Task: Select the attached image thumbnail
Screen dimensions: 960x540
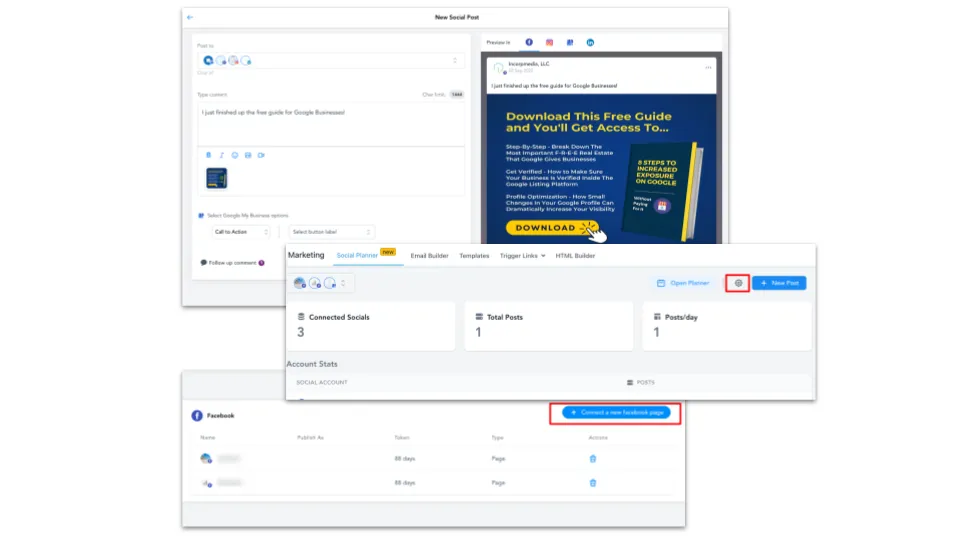Action: [x=216, y=178]
